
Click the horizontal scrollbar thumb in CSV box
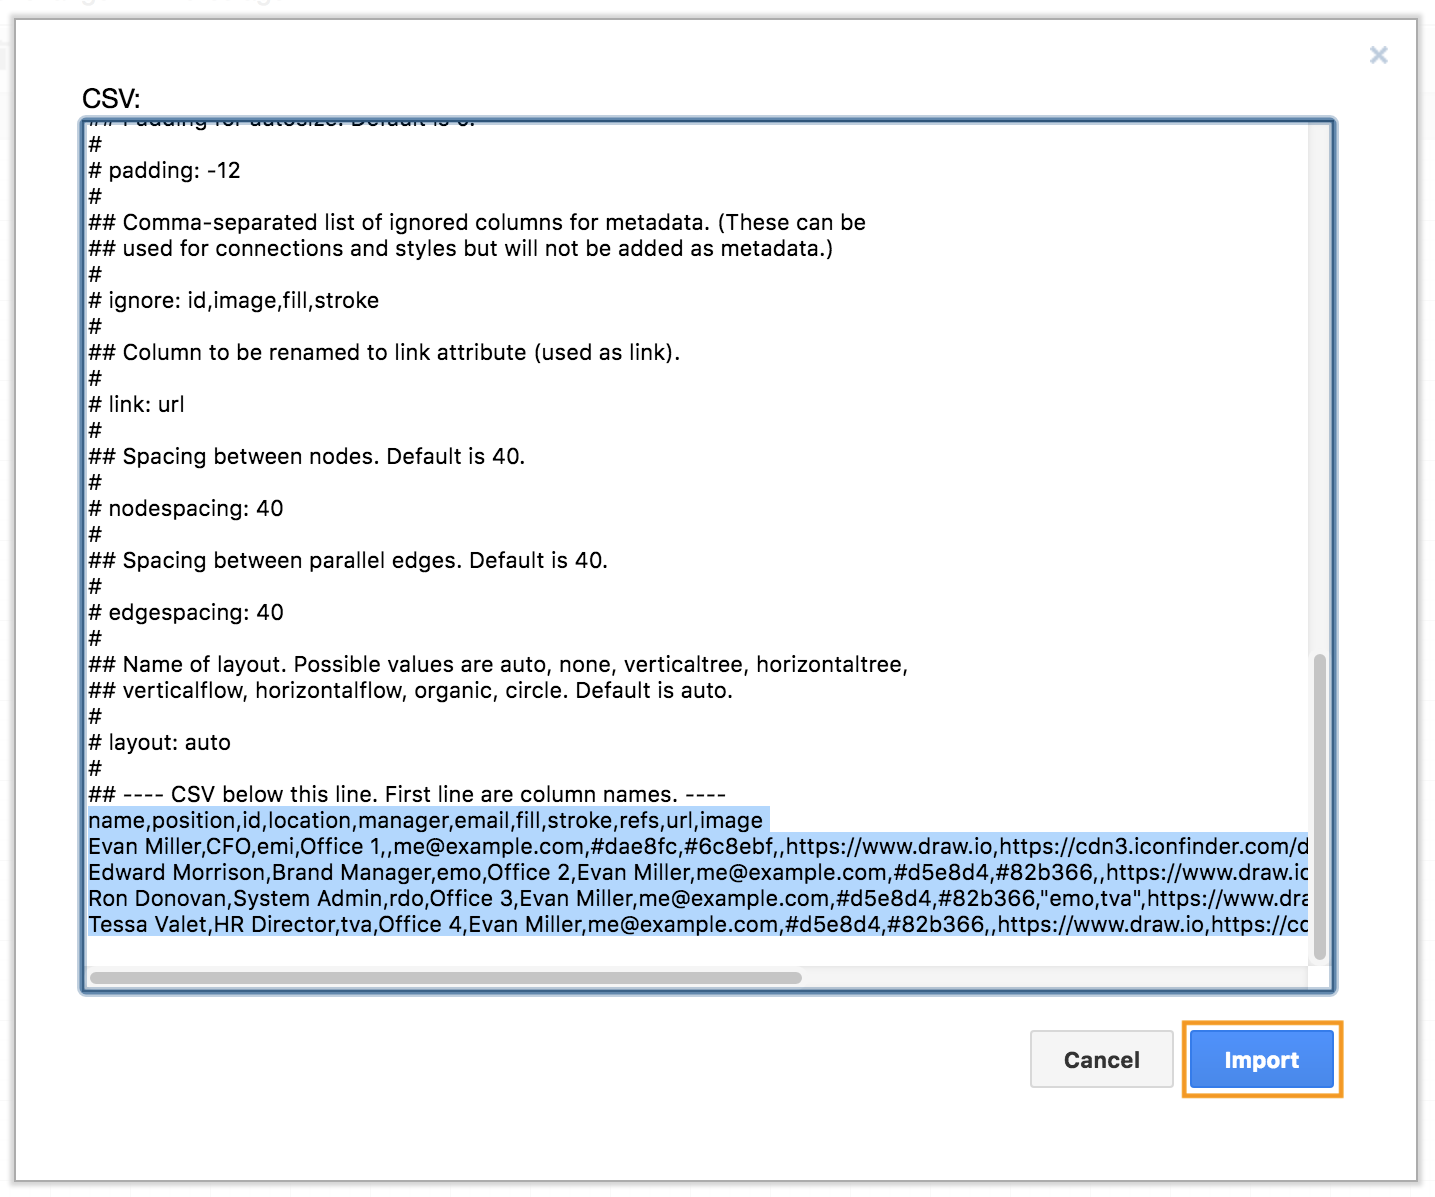(x=445, y=977)
